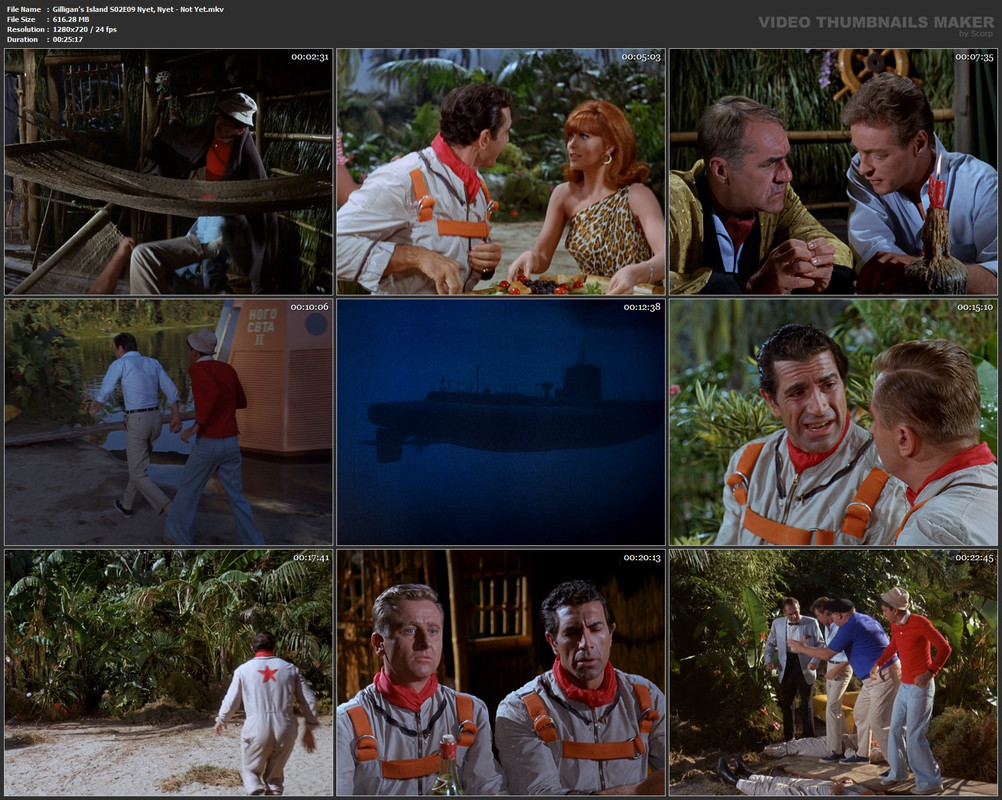Select the thumbnail timestamped 00:07:35
Image resolution: width=1002 pixels, height=800 pixels.
pos(833,172)
